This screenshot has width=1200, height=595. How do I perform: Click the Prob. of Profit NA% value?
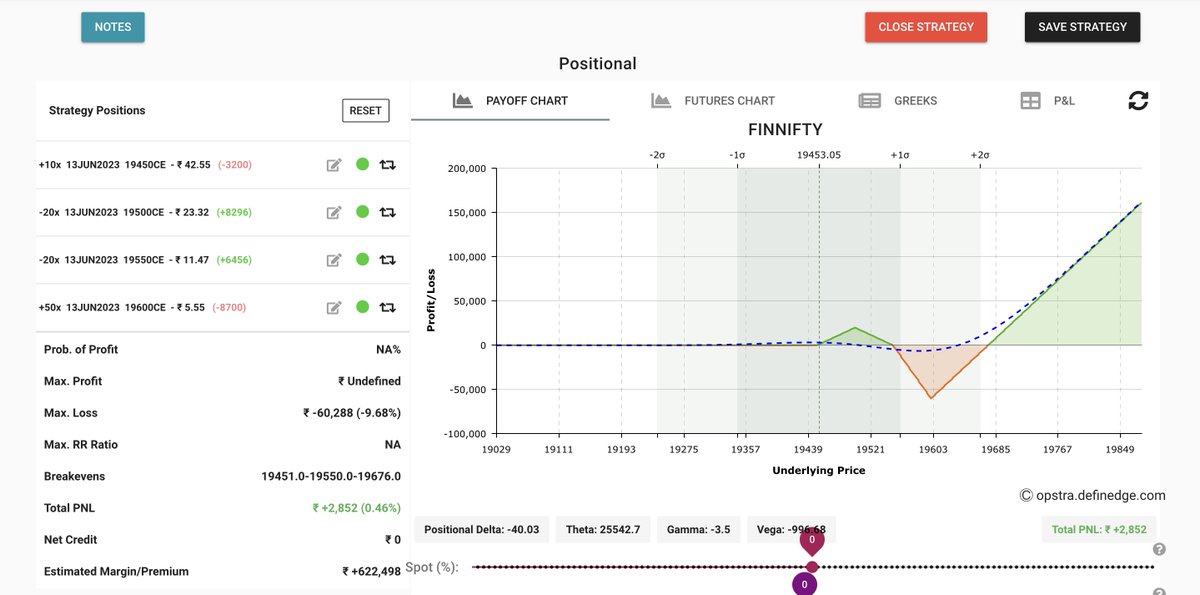pyautogui.click(x=388, y=349)
